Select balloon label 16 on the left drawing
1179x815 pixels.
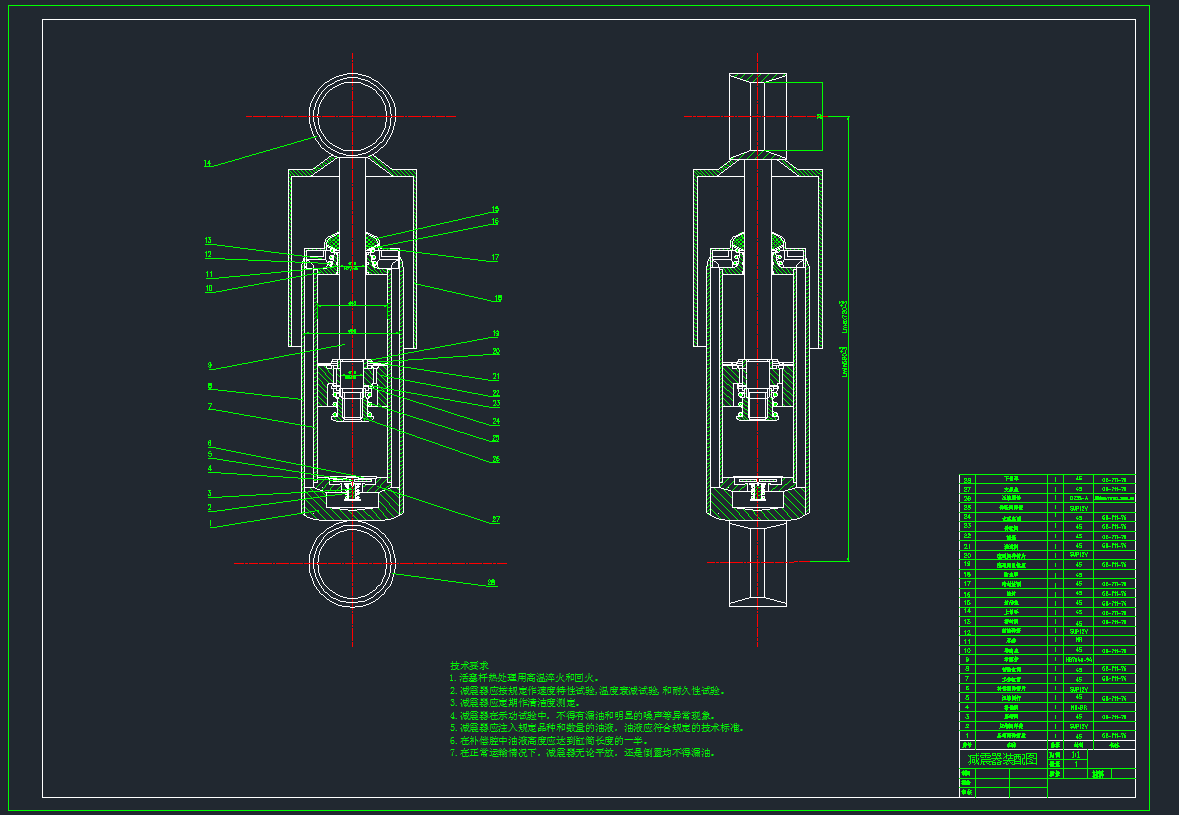(x=495, y=222)
